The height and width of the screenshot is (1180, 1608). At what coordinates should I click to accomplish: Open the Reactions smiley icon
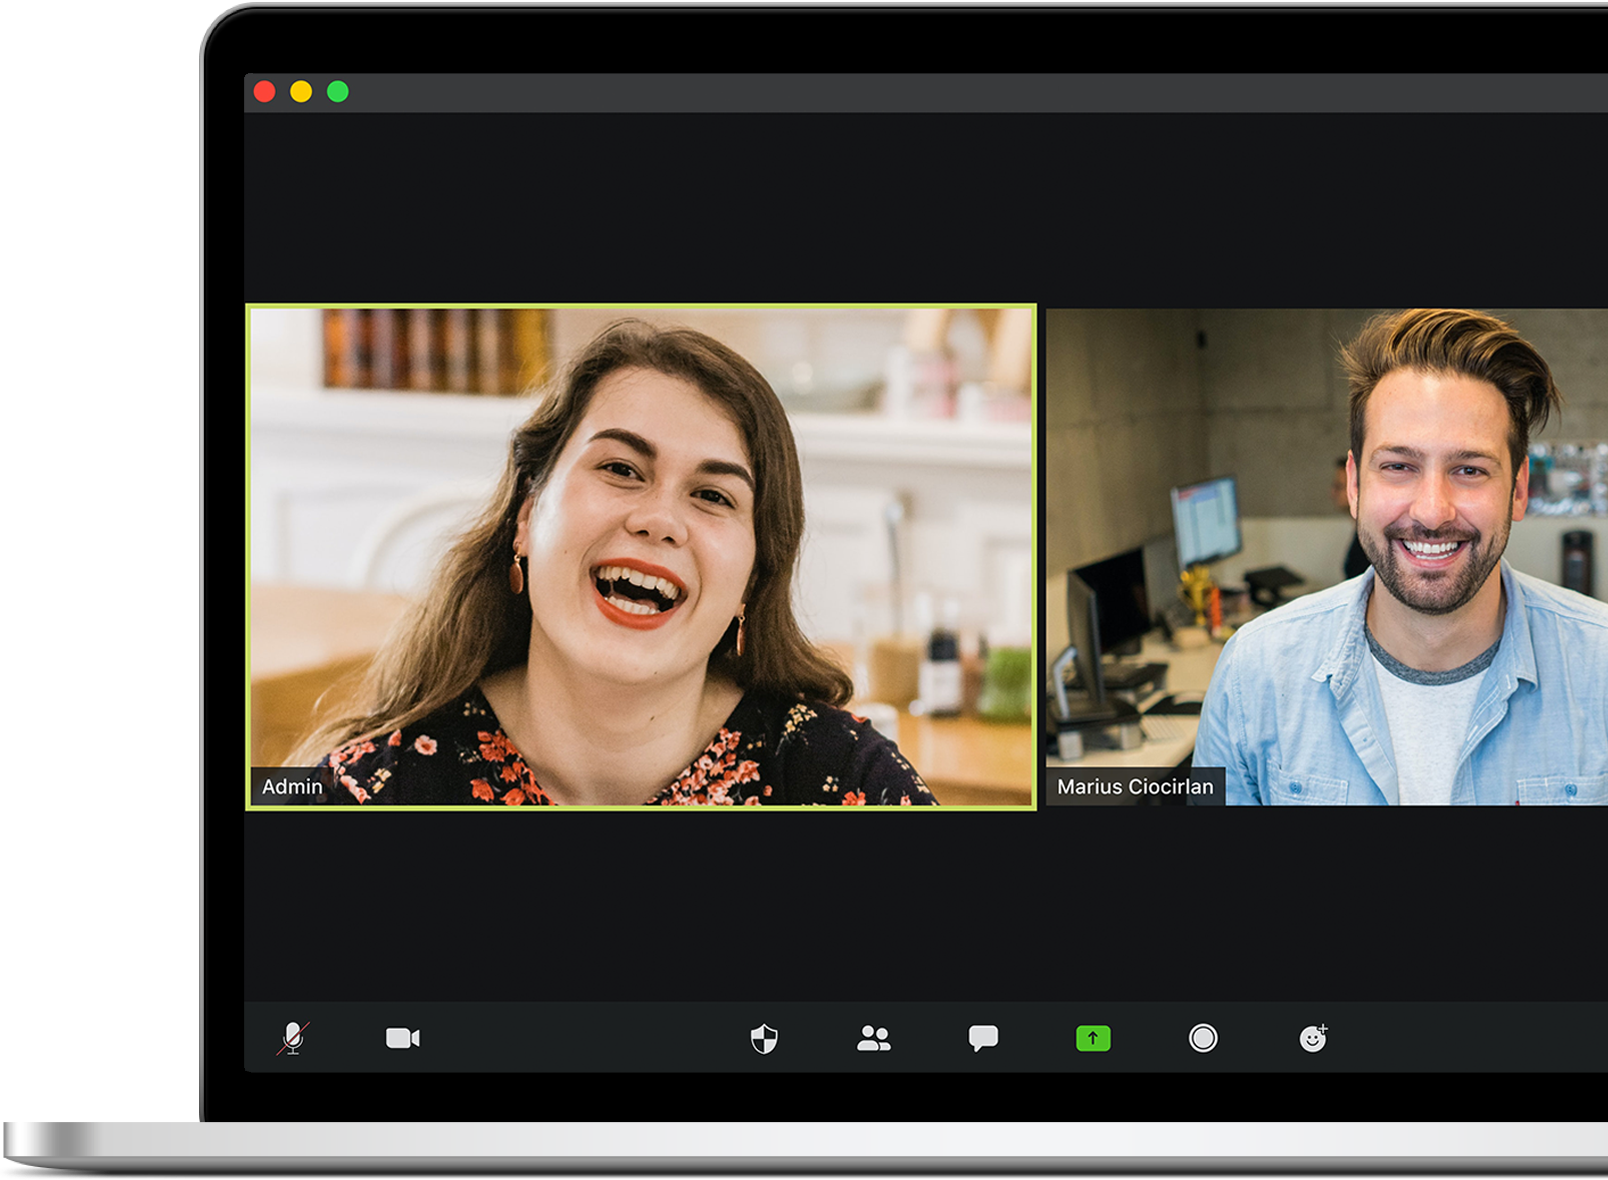(1313, 1038)
